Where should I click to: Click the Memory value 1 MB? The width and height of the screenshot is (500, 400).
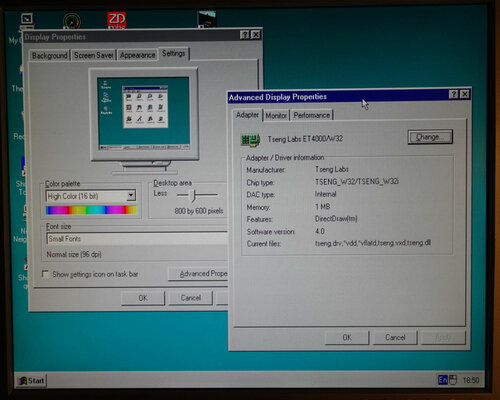pos(322,207)
